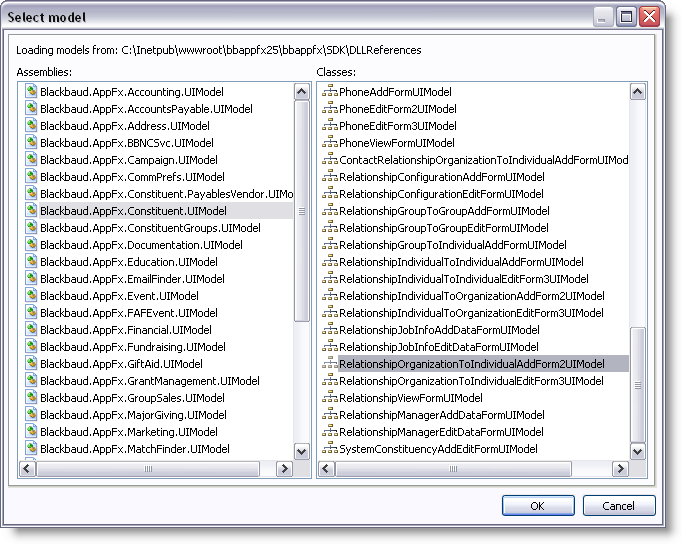682x544 pixels.
Task: Click the class icon beside RelationshipGroupToGroupAddFormUIModel
Action: [x=330, y=210]
